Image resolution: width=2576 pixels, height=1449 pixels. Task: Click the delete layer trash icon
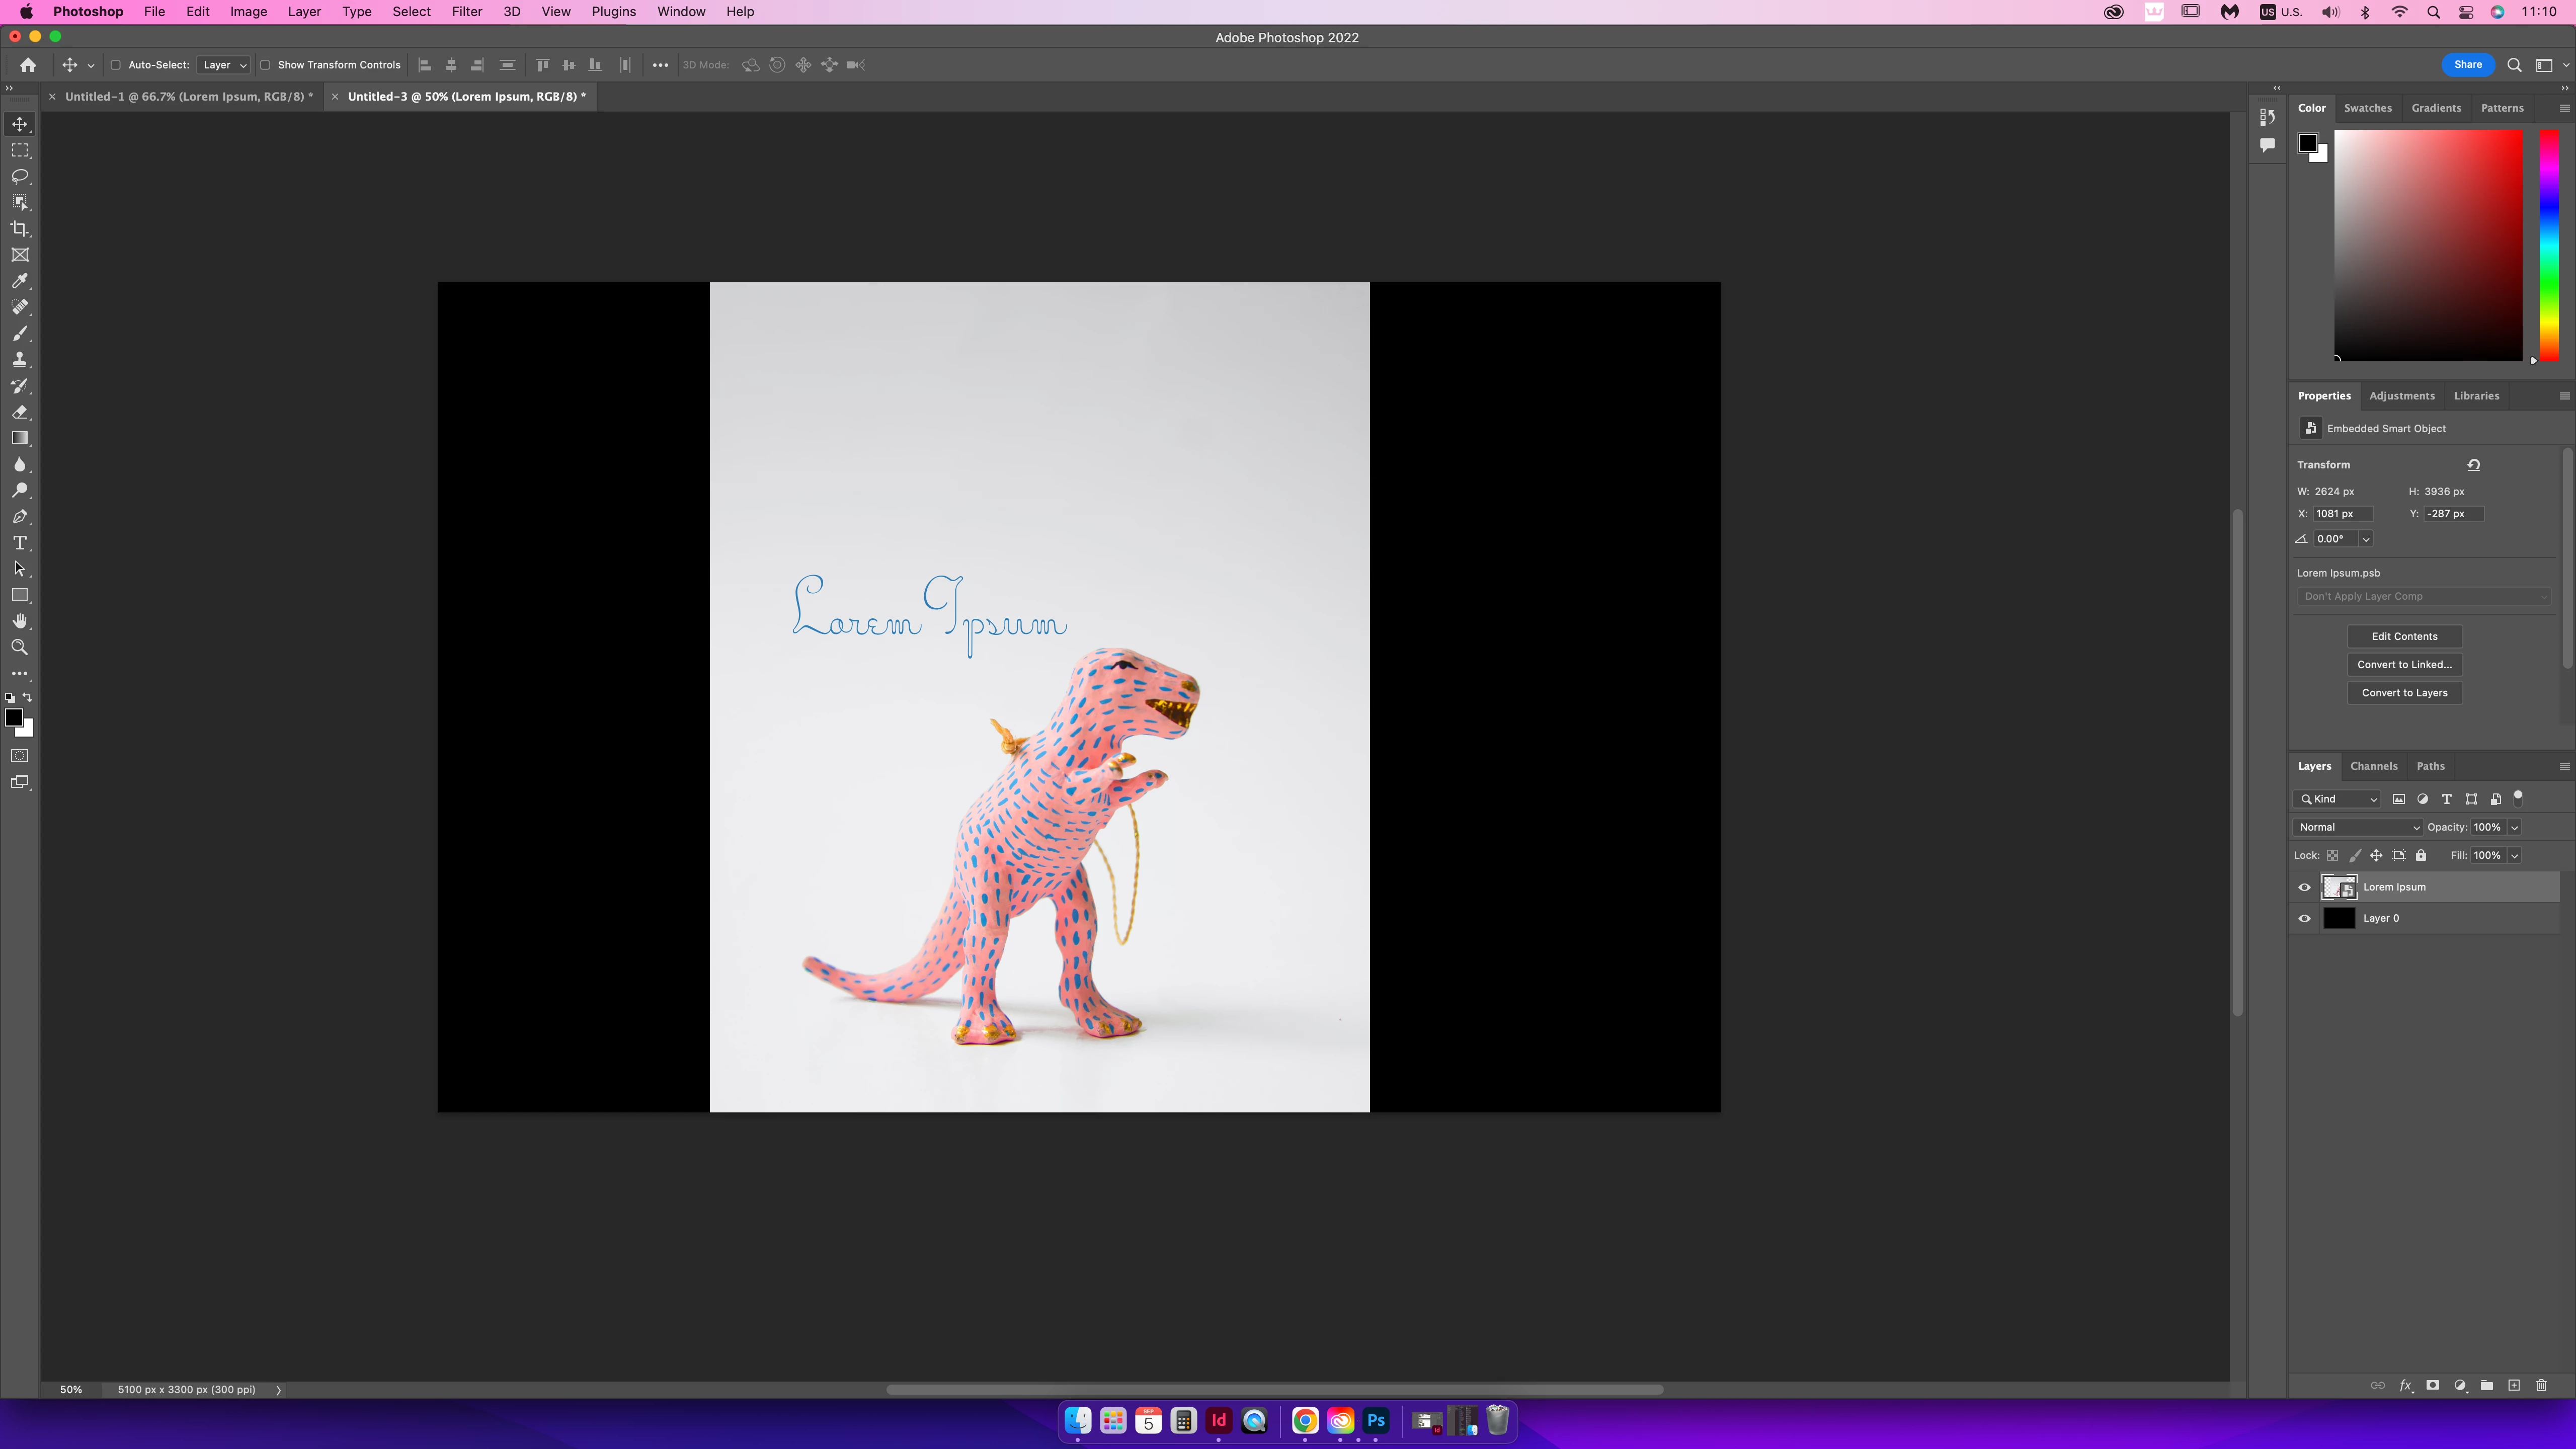pos(2541,1385)
